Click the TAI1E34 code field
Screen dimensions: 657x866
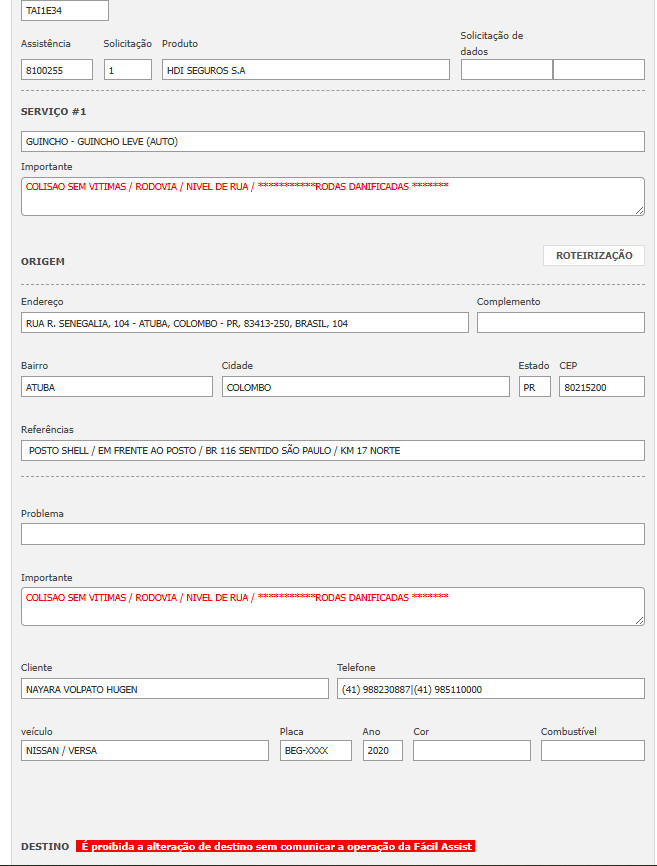click(64, 11)
